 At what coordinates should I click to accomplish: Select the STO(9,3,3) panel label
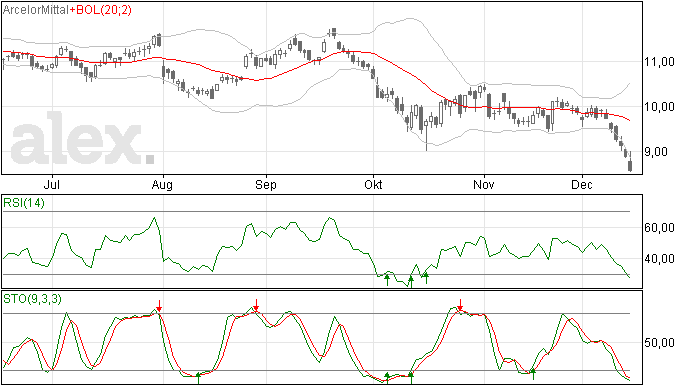32,299
